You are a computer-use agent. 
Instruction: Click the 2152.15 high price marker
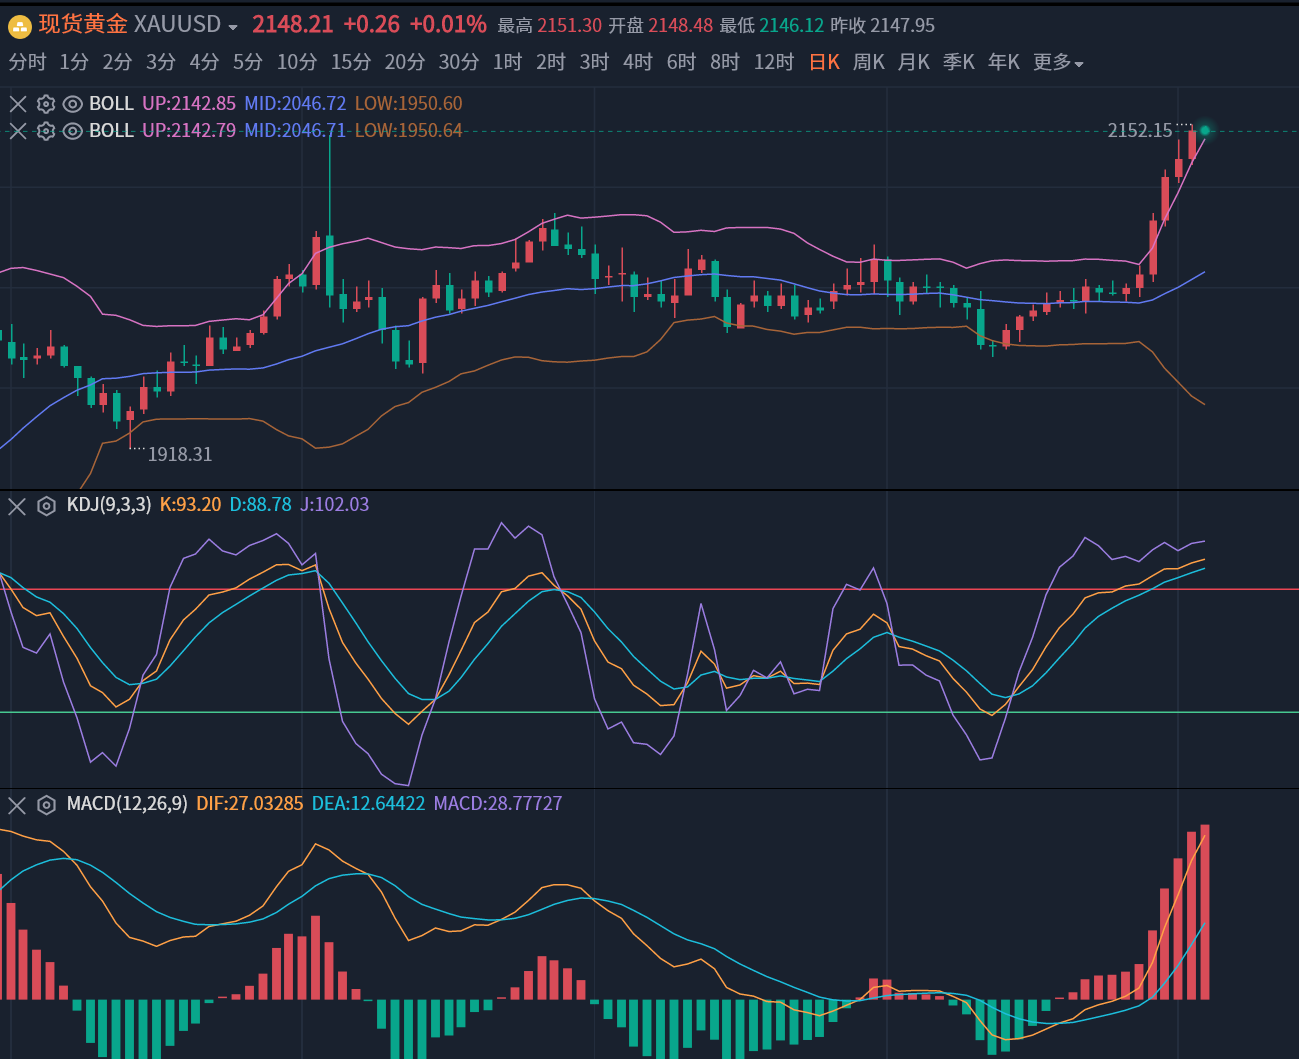click(1140, 131)
